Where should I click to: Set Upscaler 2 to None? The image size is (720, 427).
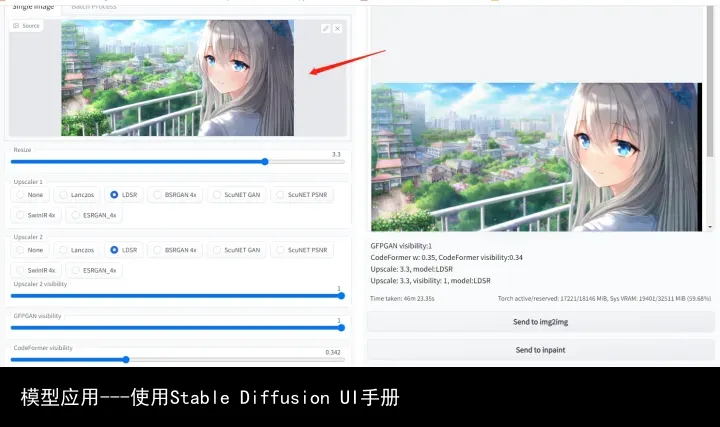29,250
